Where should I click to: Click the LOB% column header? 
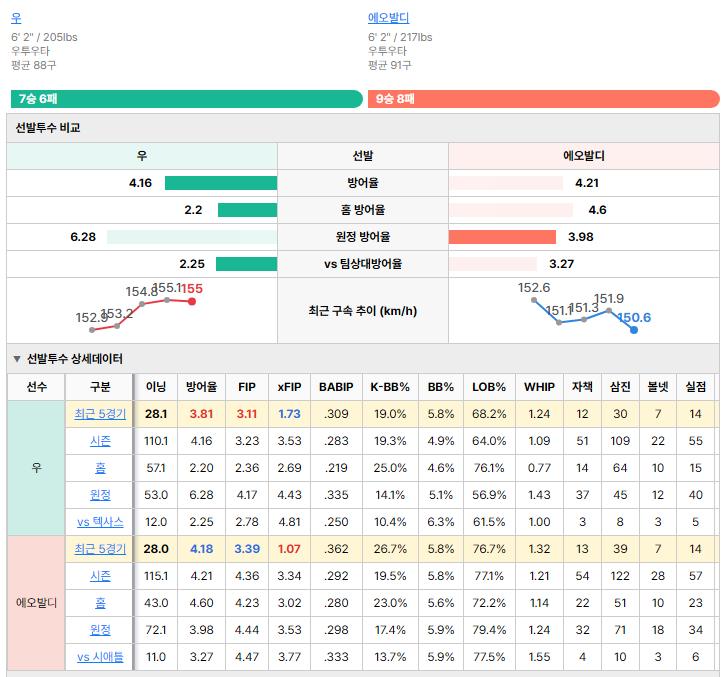coord(489,387)
